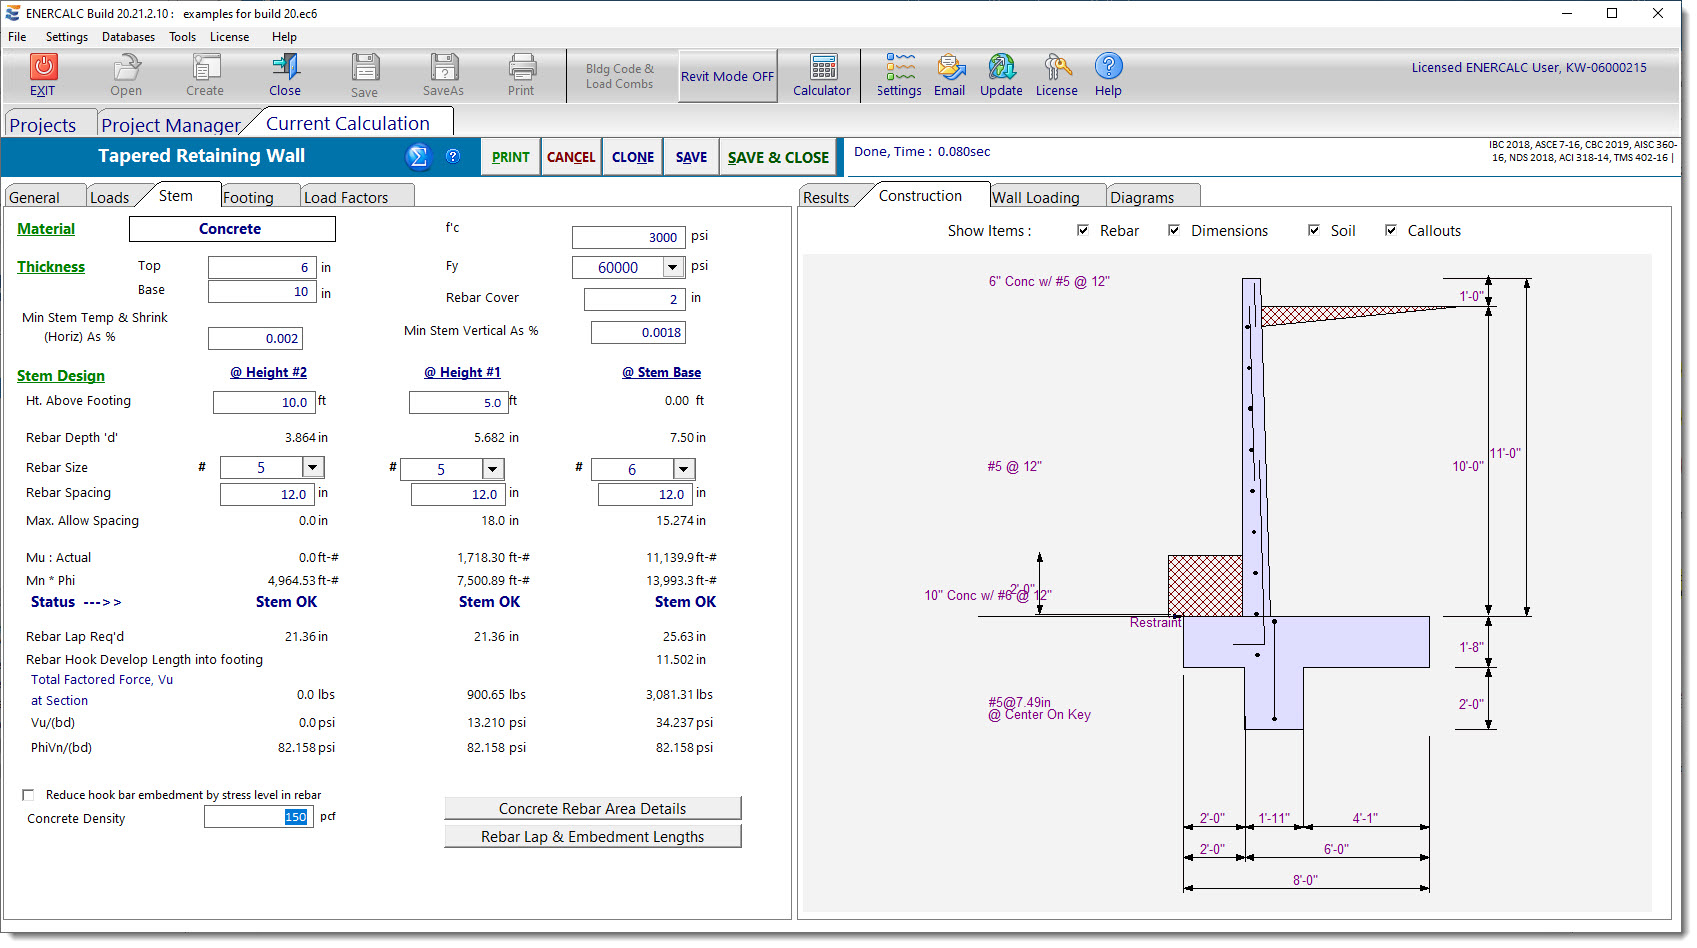Expand the Fy 60000 dropdown
This screenshot has width=1697, height=948.
click(673, 267)
